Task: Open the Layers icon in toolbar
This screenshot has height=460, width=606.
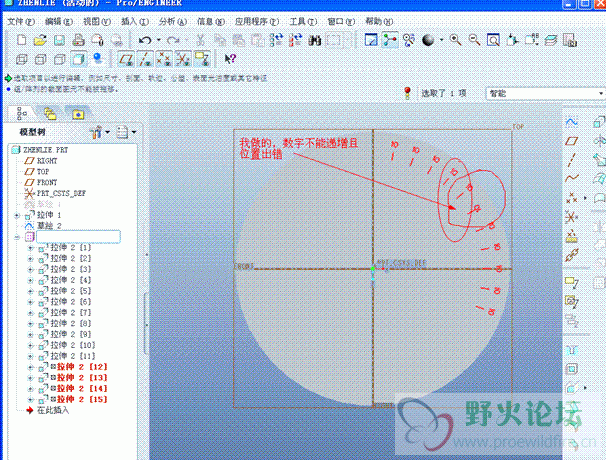Action: [x=551, y=40]
